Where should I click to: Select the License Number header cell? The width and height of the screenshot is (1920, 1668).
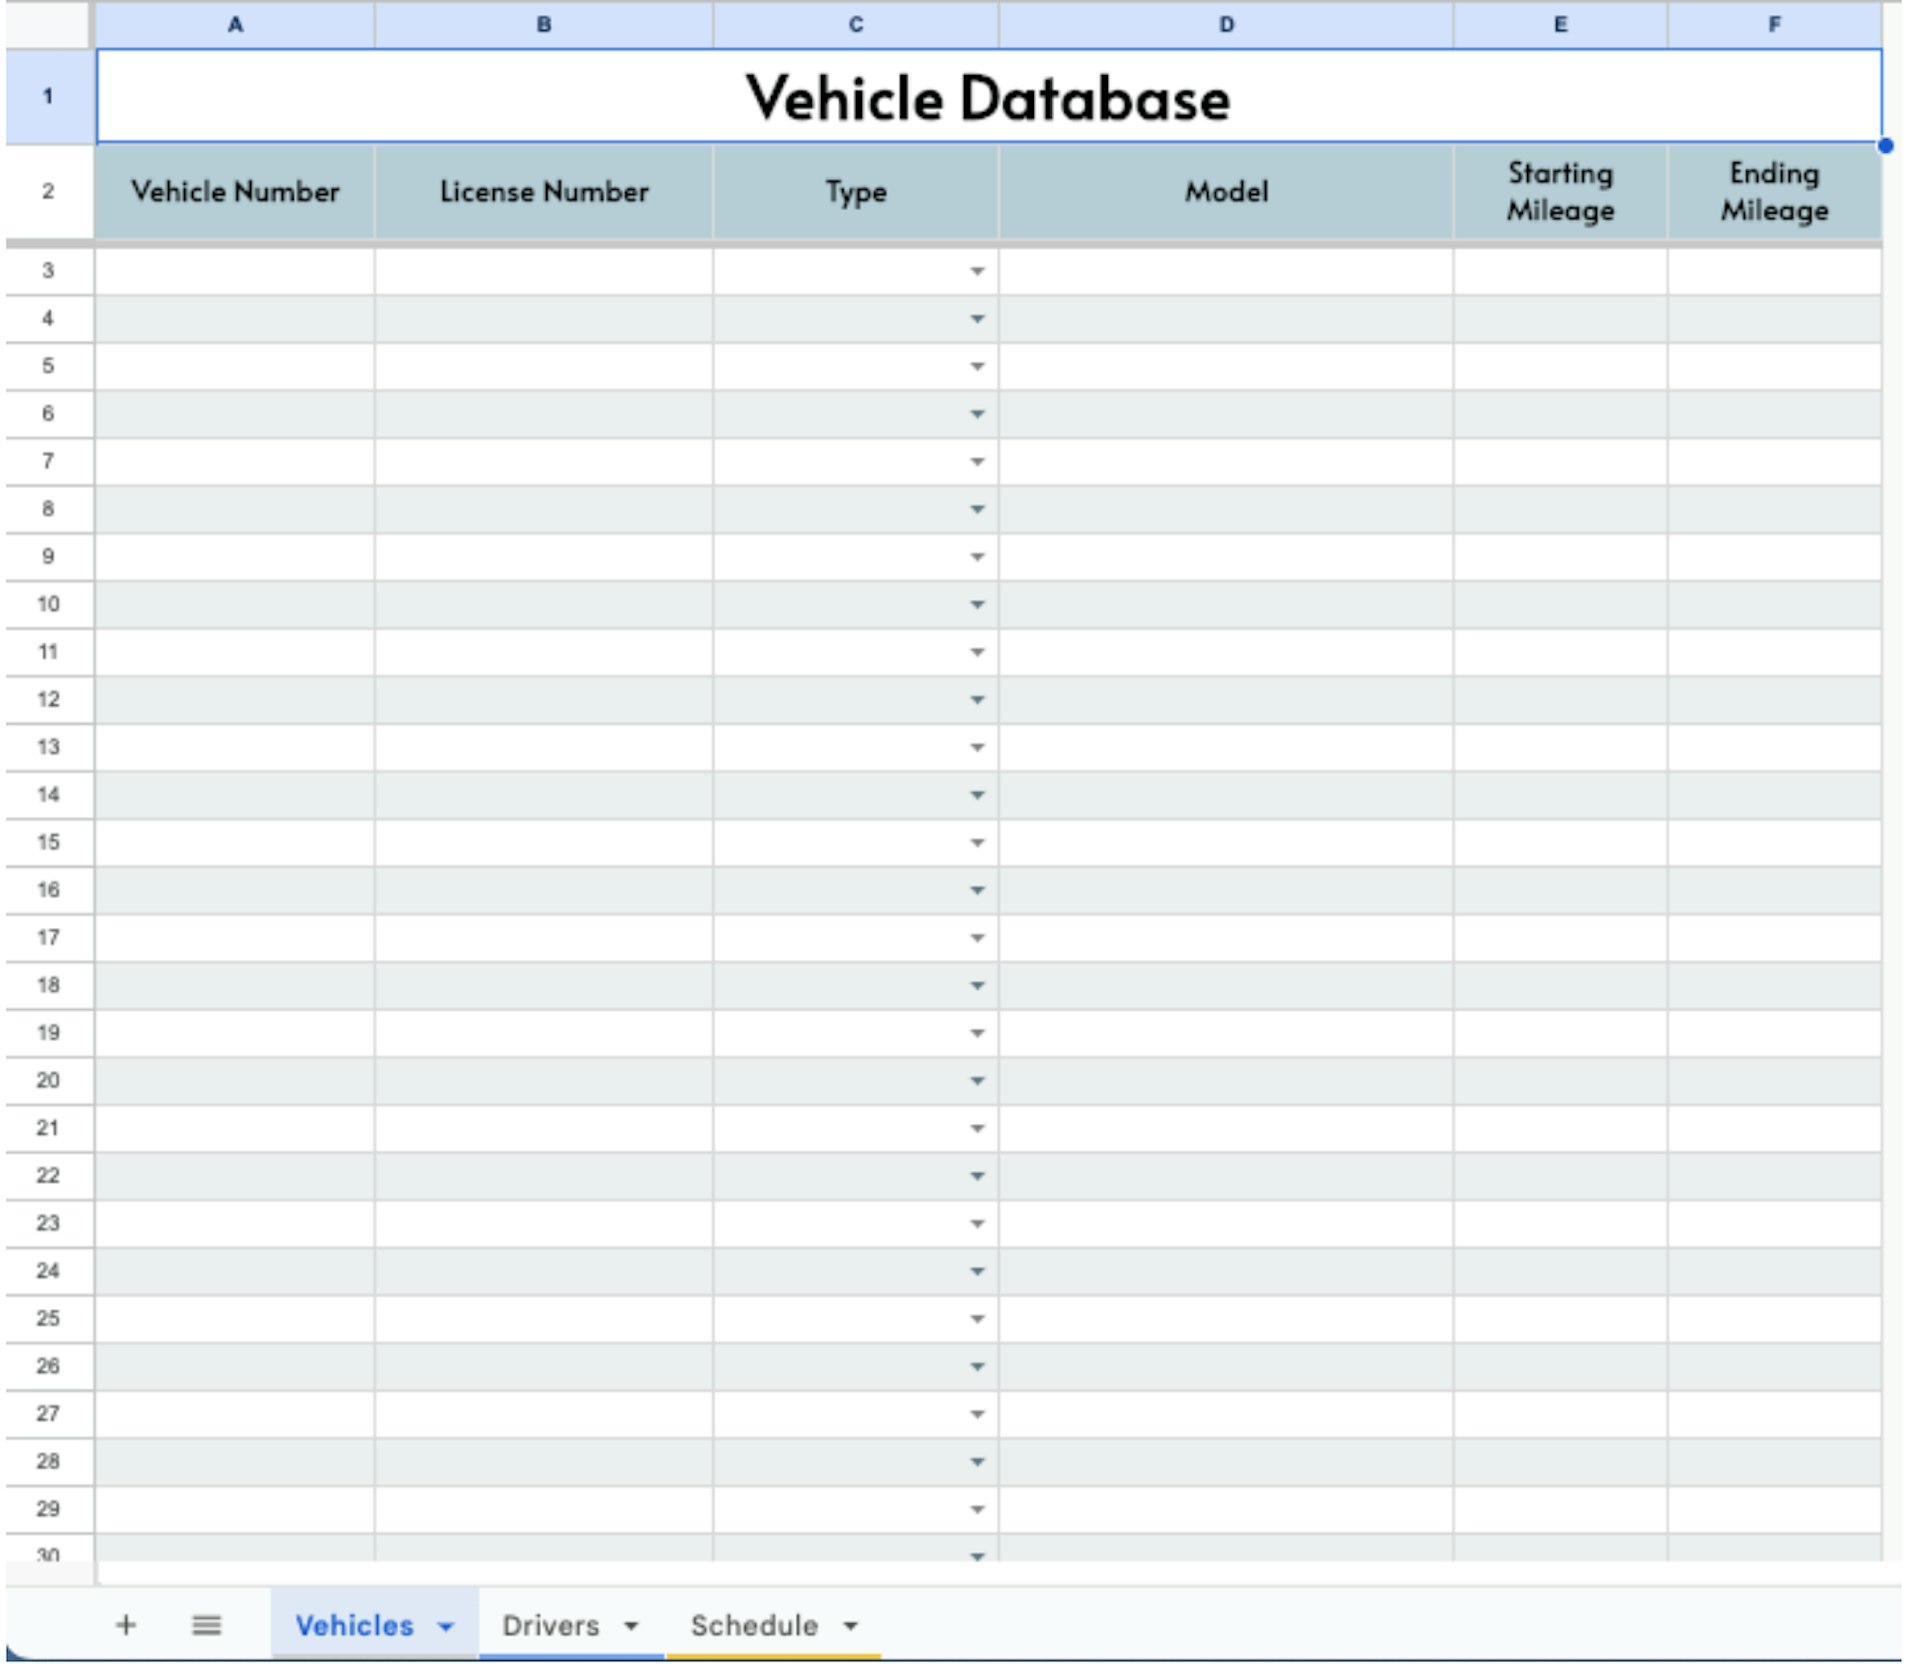tap(543, 191)
